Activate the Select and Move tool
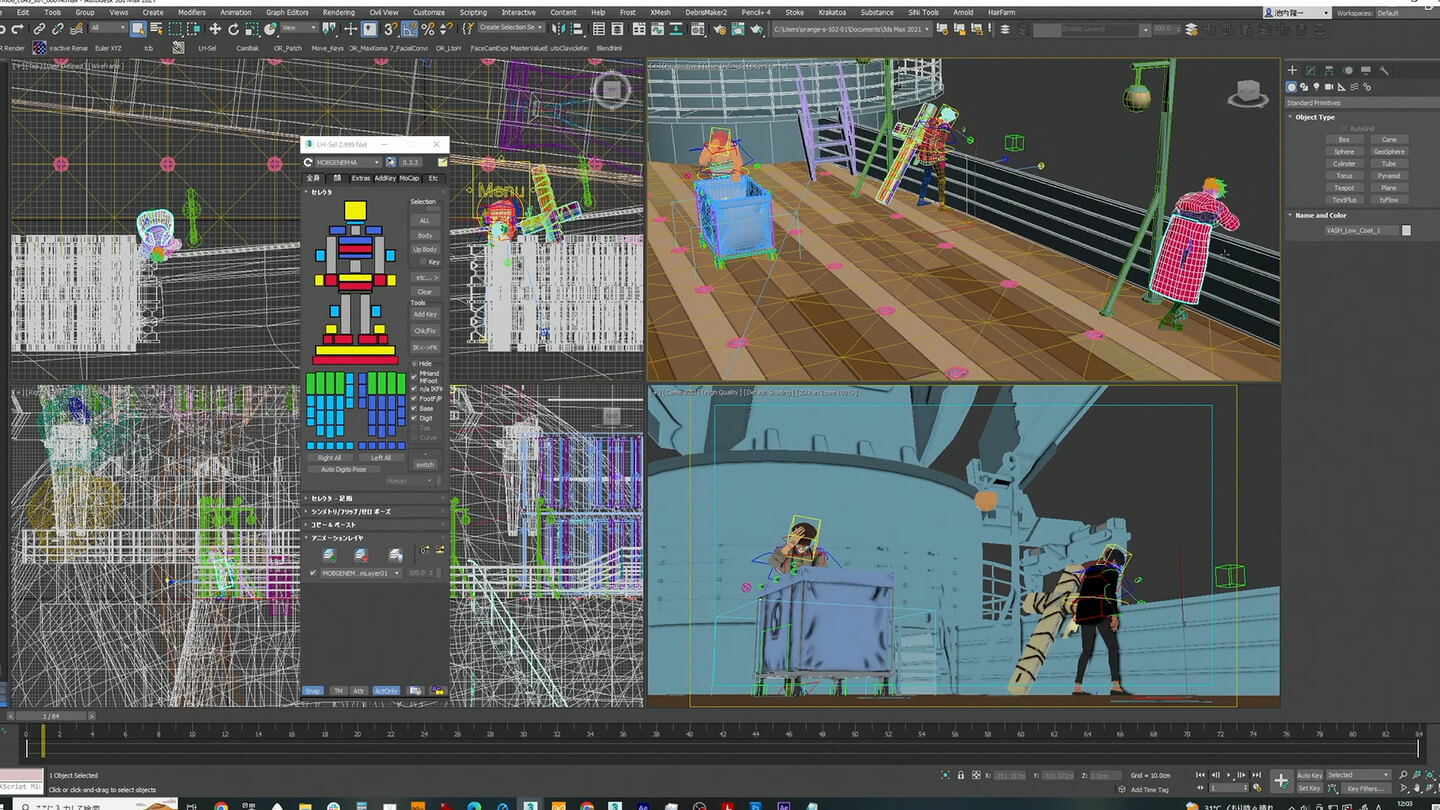The width and height of the screenshot is (1440, 810). 215,28
